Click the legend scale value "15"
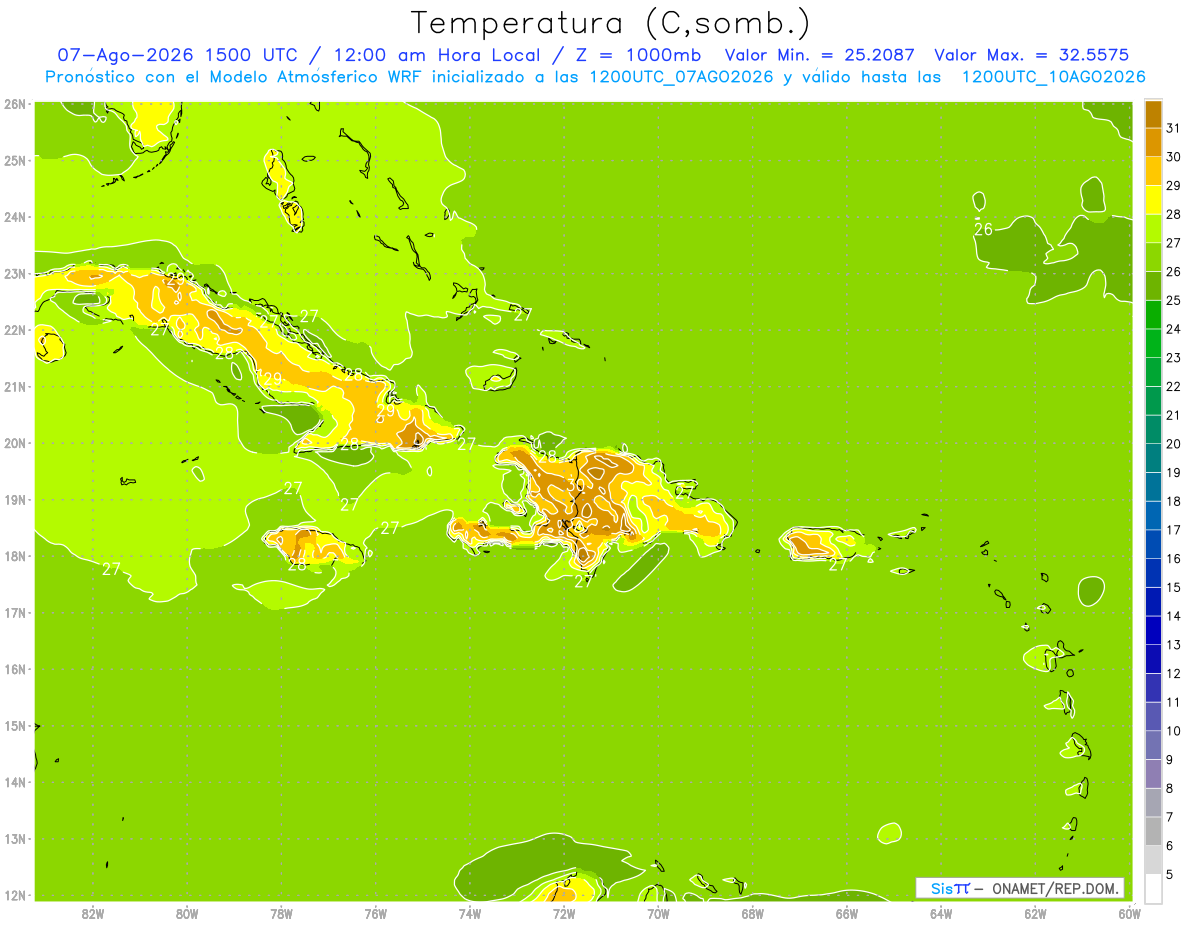The image size is (1200, 927). point(1174,588)
